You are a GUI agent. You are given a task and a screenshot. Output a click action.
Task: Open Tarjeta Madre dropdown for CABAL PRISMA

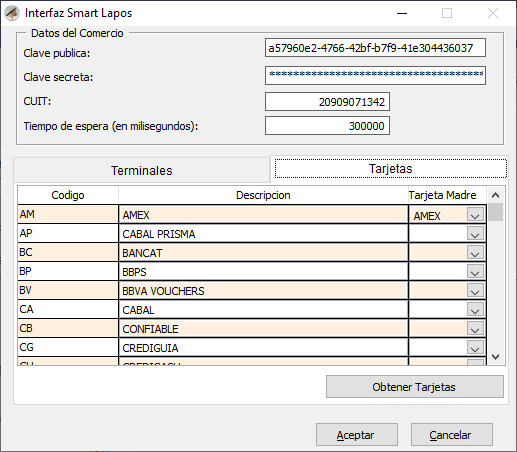point(475,234)
